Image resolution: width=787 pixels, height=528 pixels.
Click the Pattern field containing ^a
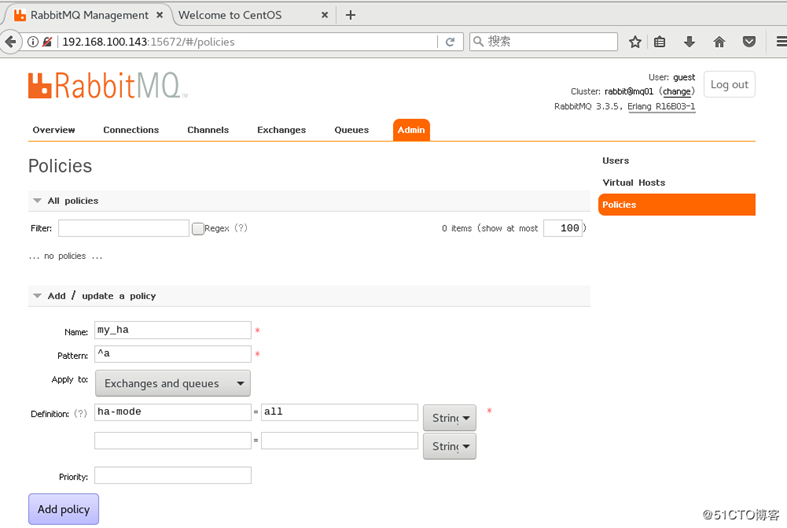173,354
